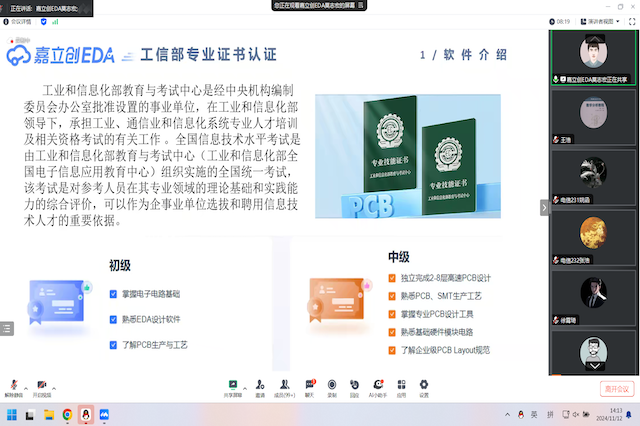Click the Record icon
640x426 pixels.
point(332,385)
